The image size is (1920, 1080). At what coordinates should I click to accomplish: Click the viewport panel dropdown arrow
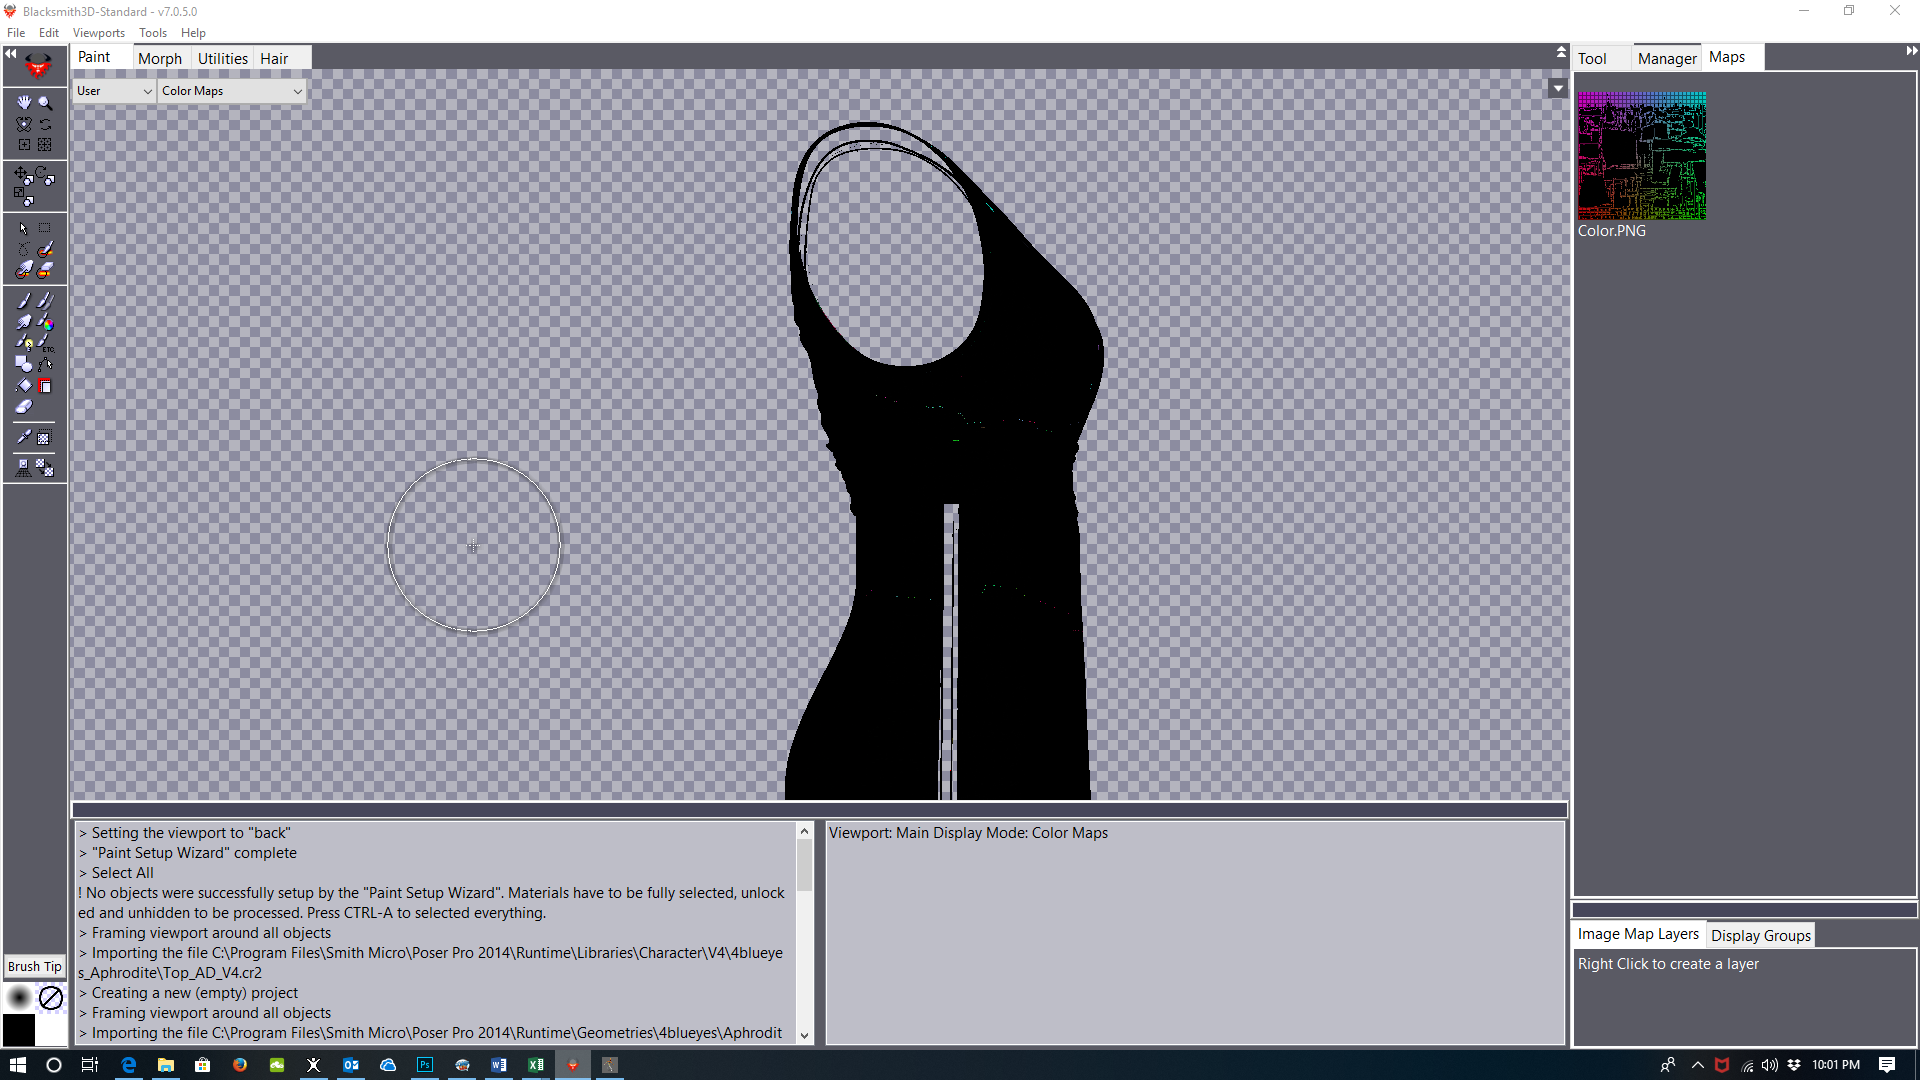click(1557, 88)
